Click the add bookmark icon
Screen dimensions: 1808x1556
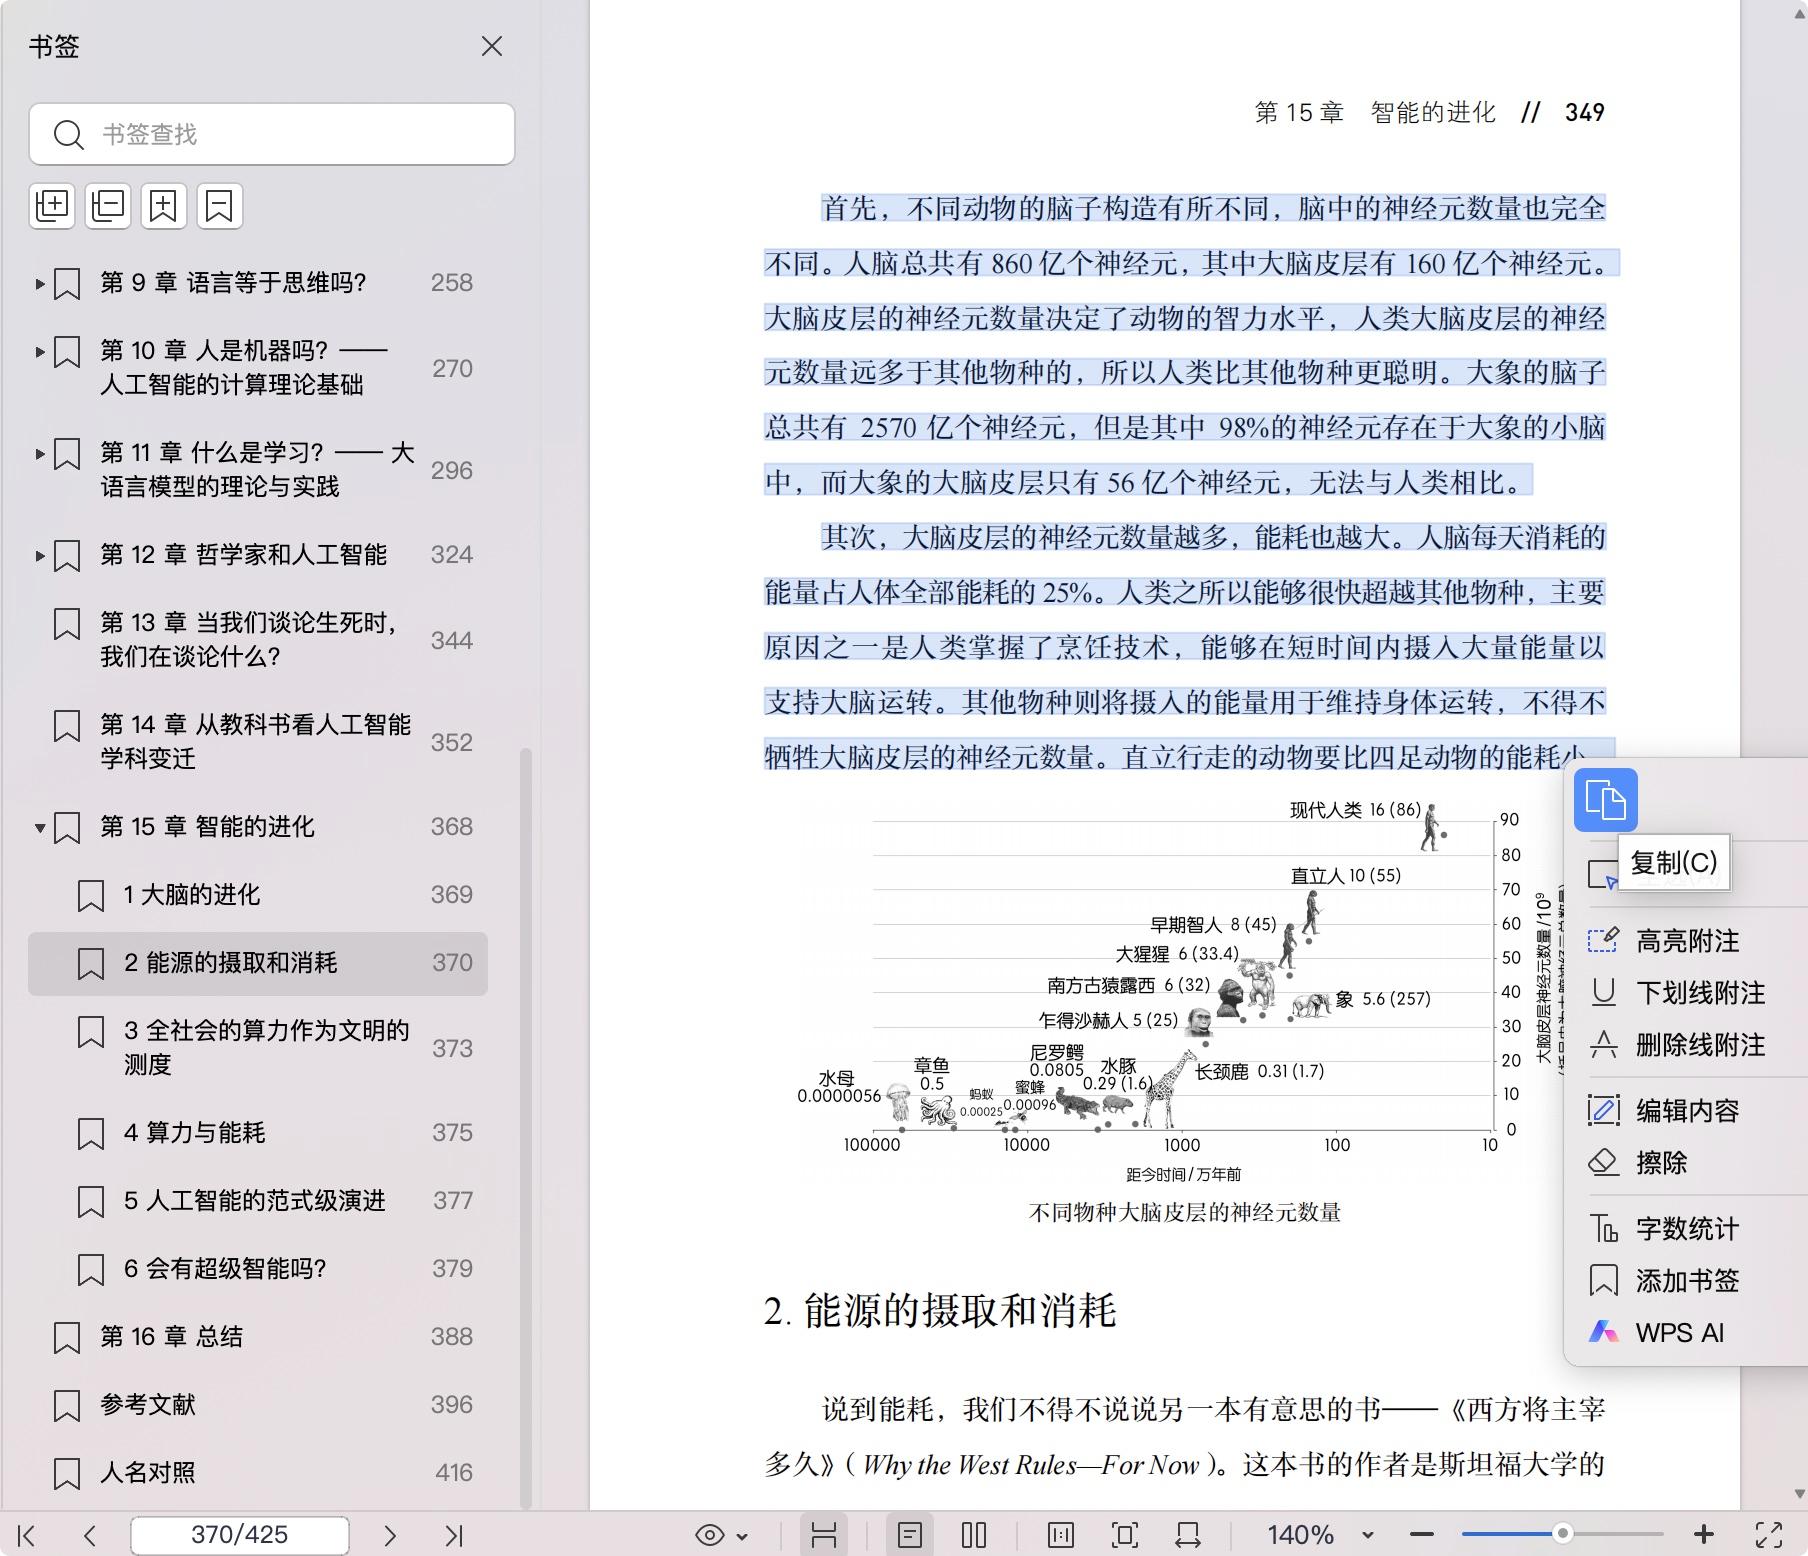coord(163,206)
